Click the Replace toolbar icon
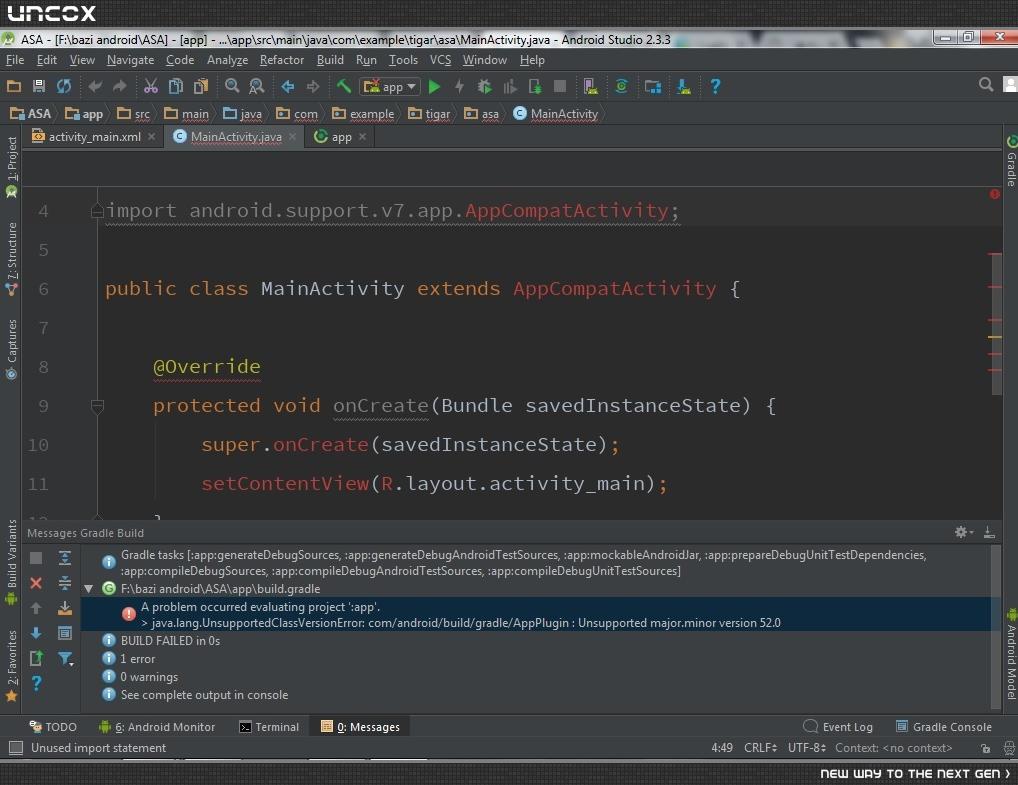Image resolution: width=1018 pixels, height=785 pixels. tap(256, 86)
